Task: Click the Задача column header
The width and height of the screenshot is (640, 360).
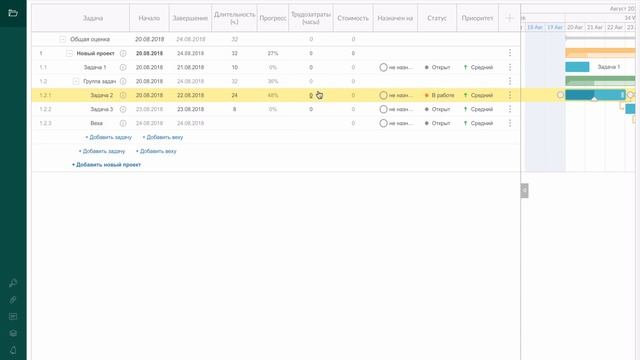Action: click(93, 18)
